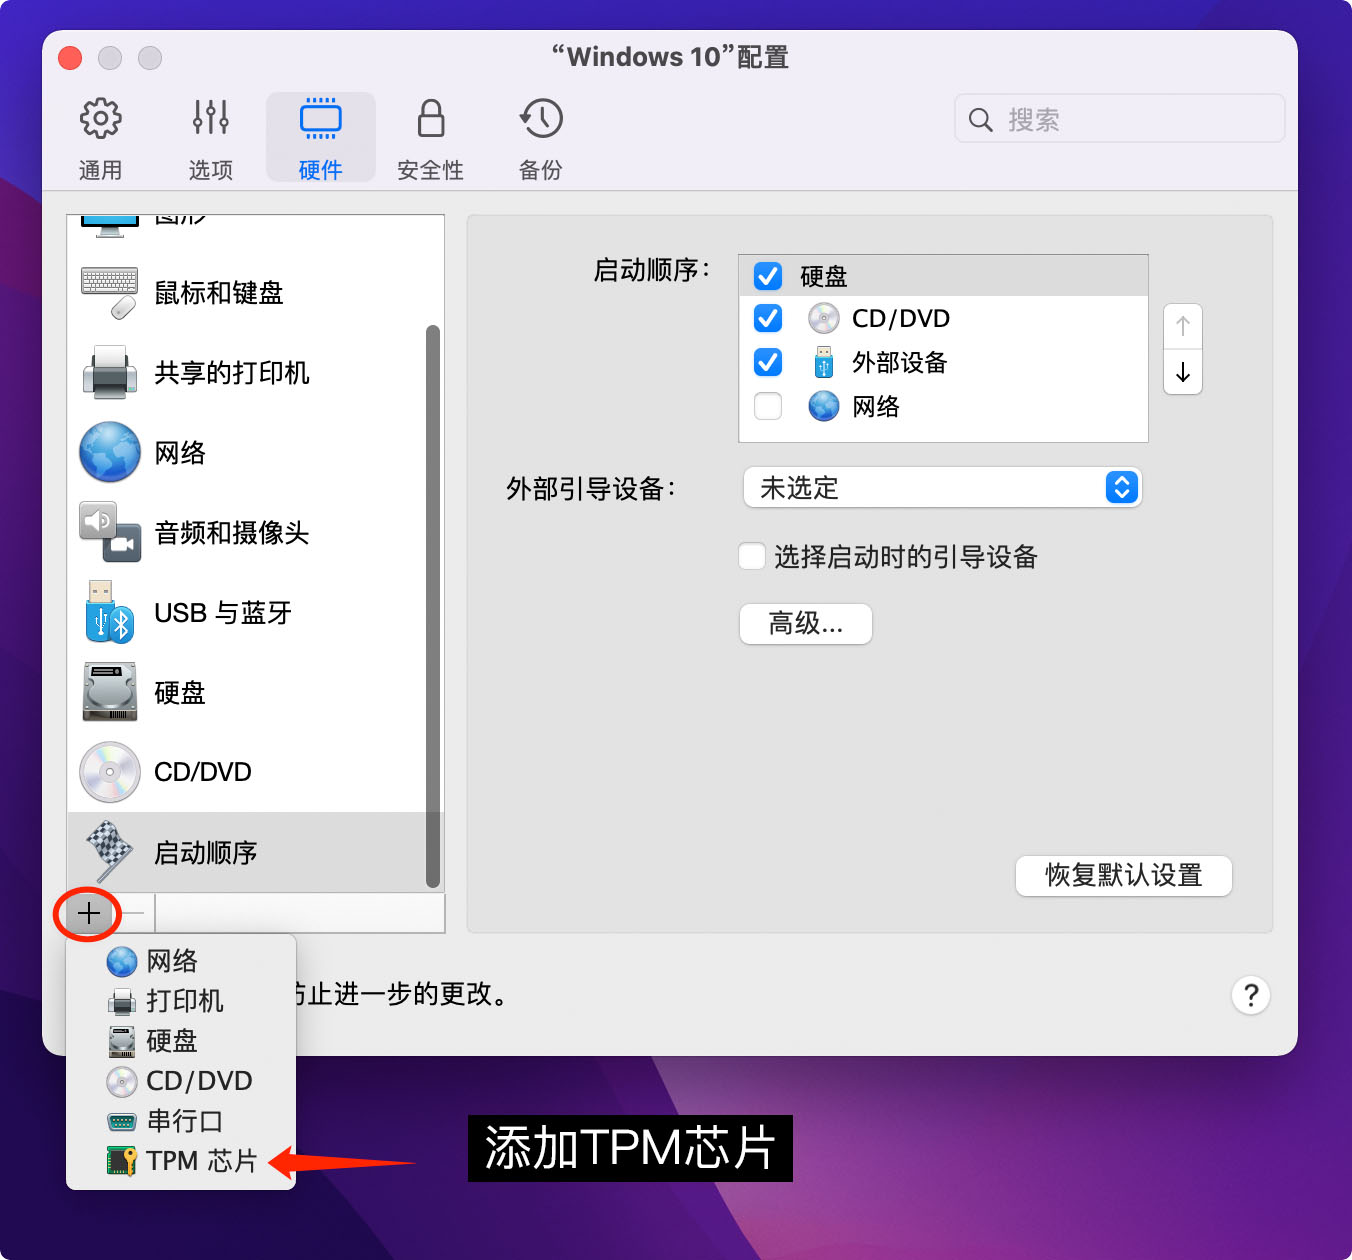Choose 网络 from the add-device menu
Image resolution: width=1352 pixels, height=1260 pixels.
click(181, 961)
